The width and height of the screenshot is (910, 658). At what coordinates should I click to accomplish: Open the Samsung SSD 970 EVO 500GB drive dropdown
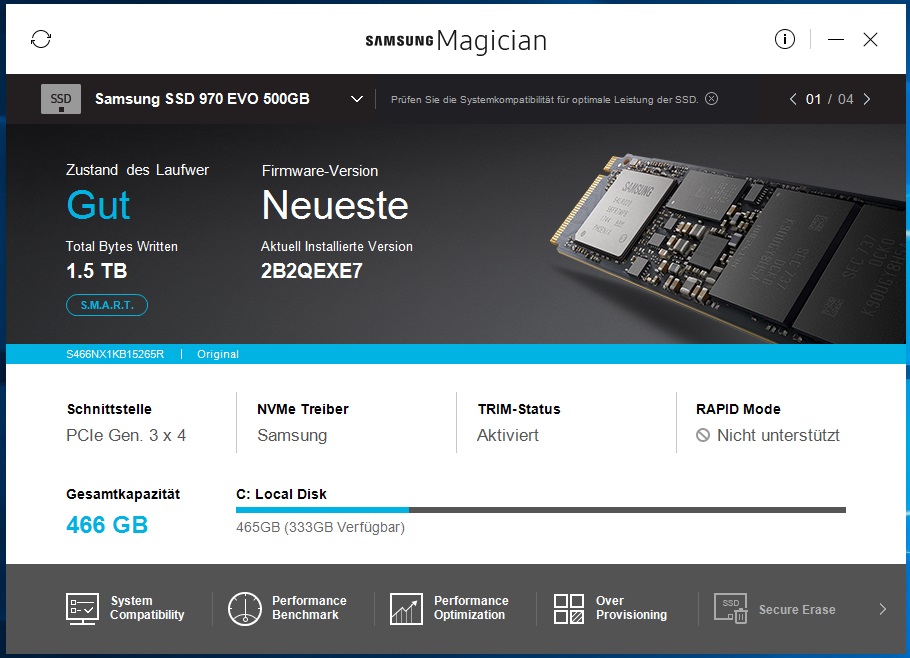pyautogui.click(x=357, y=99)
